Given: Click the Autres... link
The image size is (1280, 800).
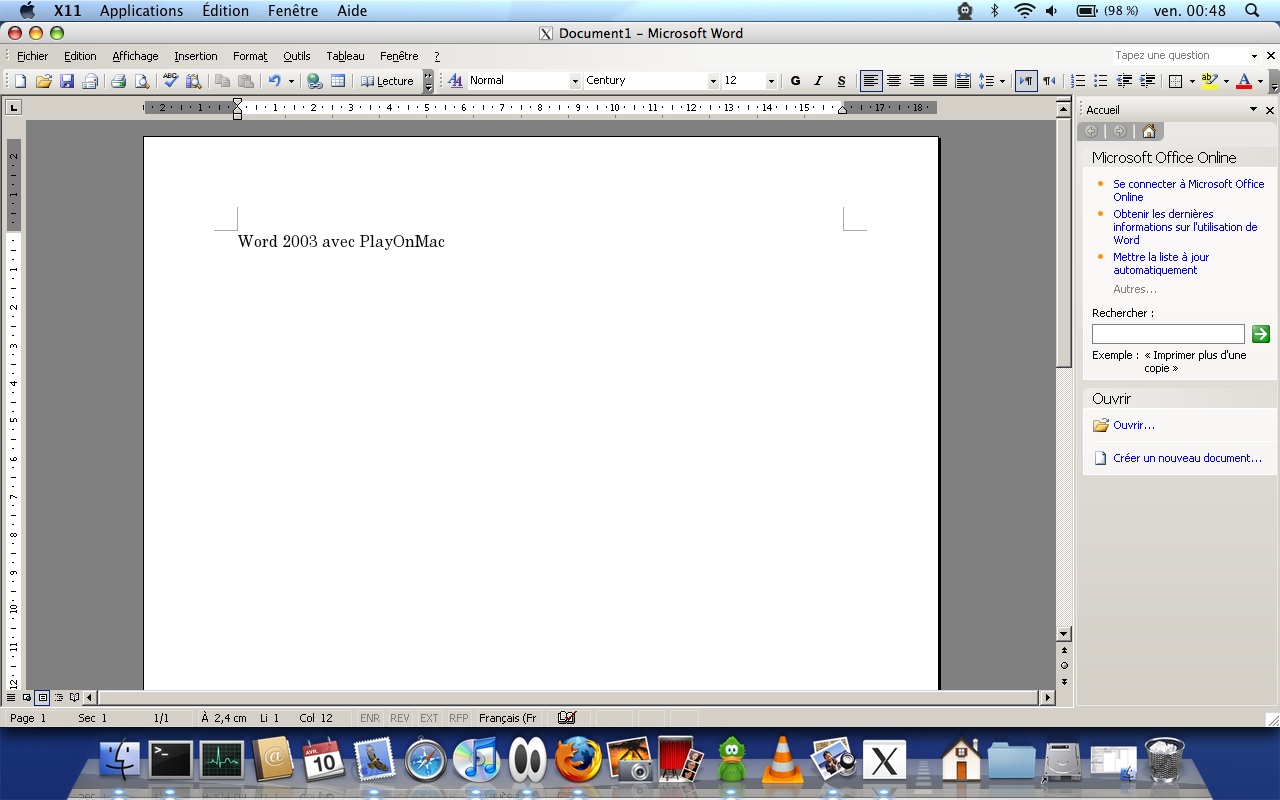Looking at the screenshot, I should (x=1135, y=289).
